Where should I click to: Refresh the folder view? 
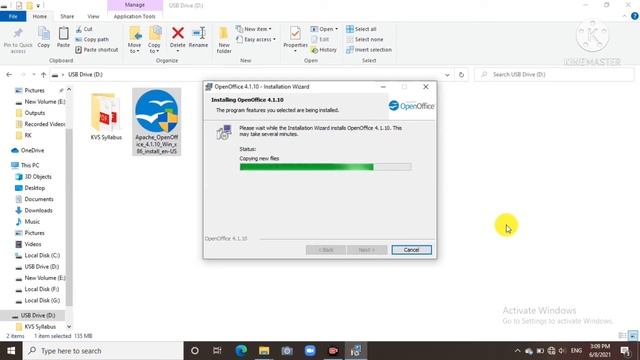pos(461,75)
